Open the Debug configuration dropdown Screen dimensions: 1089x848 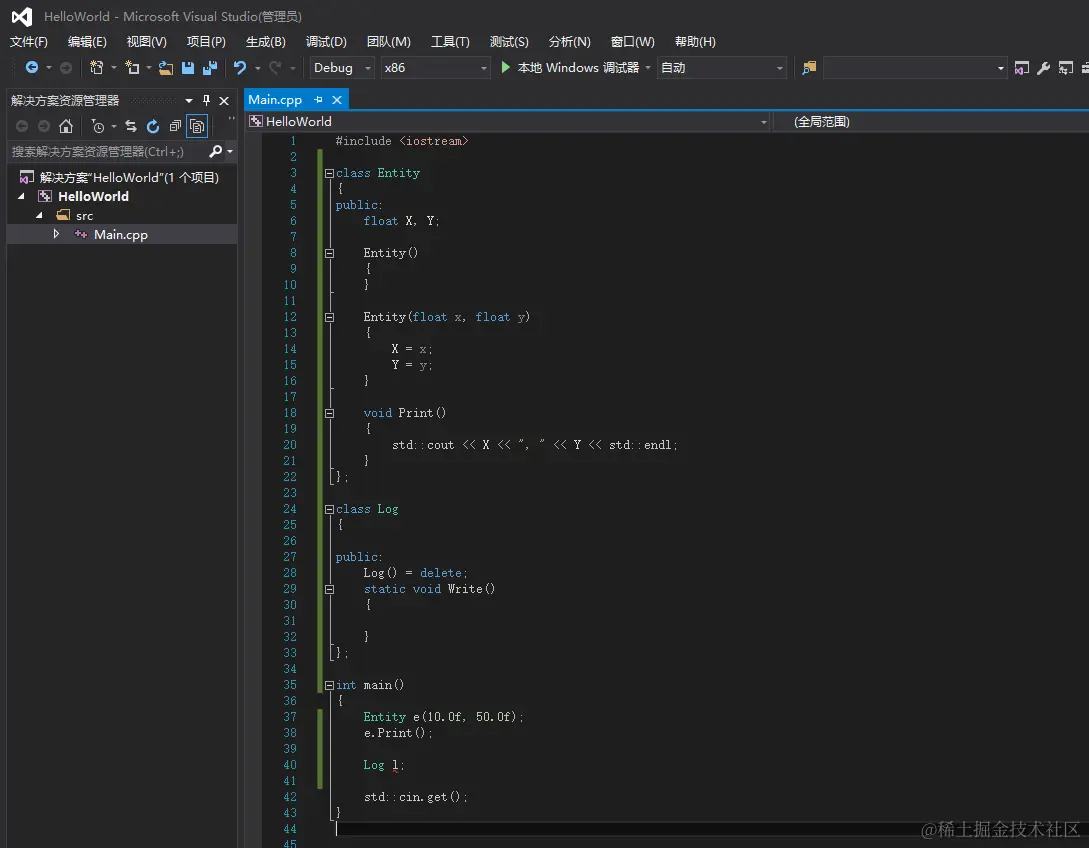click(x=342, y=68)
